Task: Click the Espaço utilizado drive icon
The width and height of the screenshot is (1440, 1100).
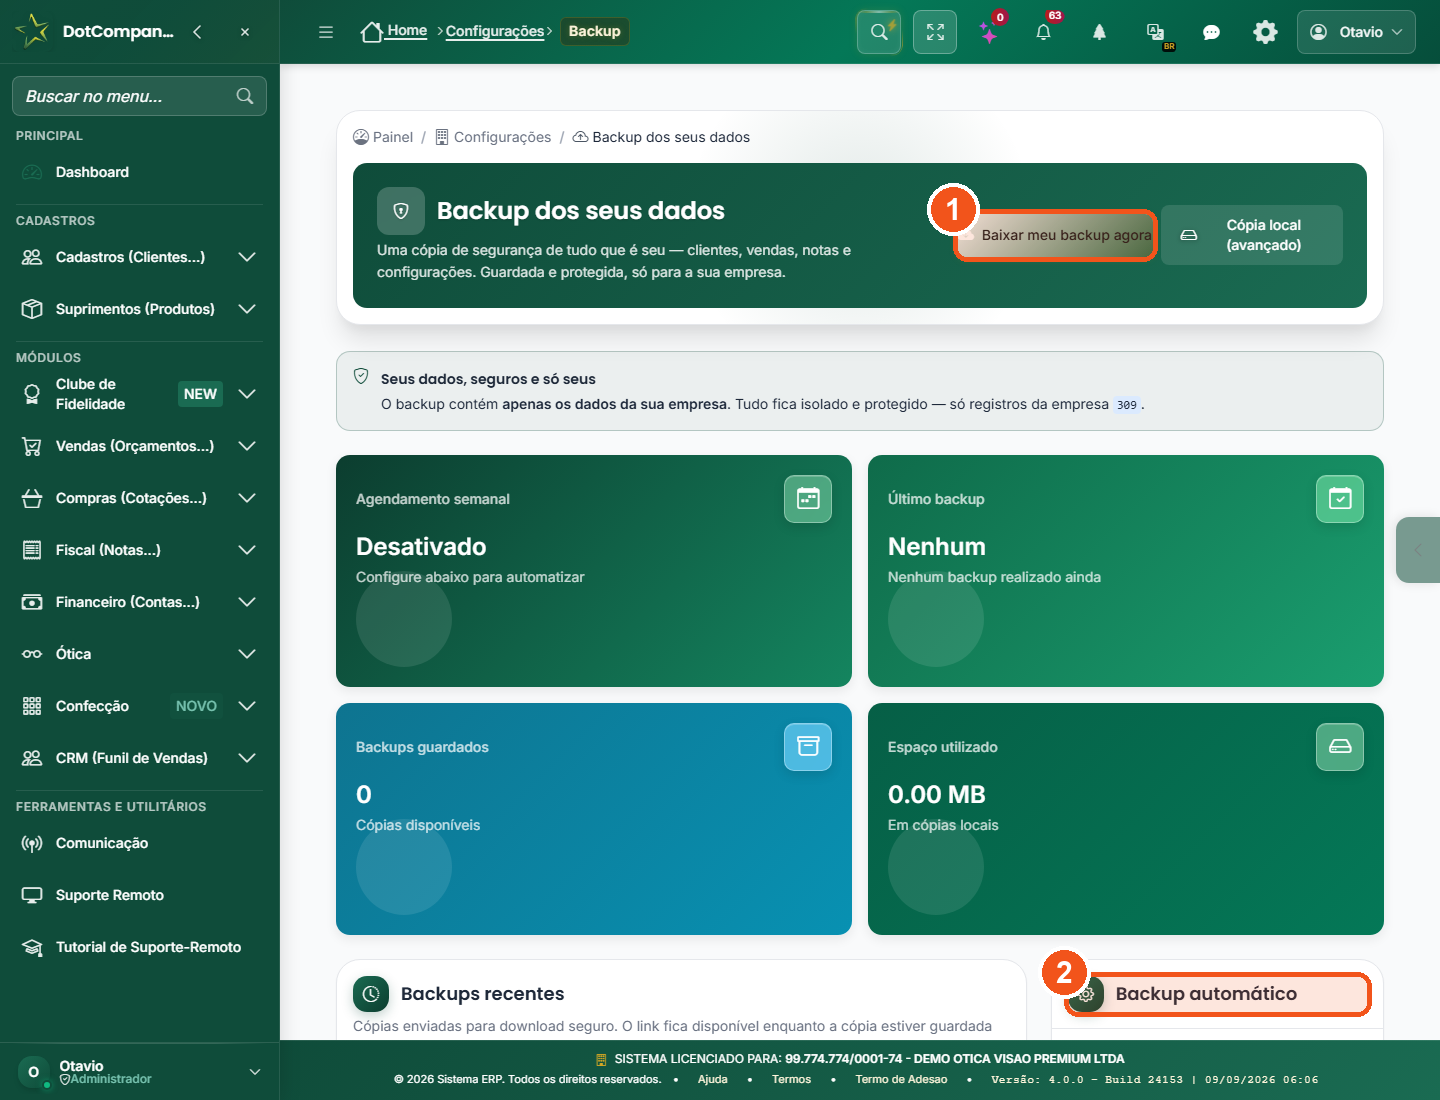Action: click(x=1340, y=747)
